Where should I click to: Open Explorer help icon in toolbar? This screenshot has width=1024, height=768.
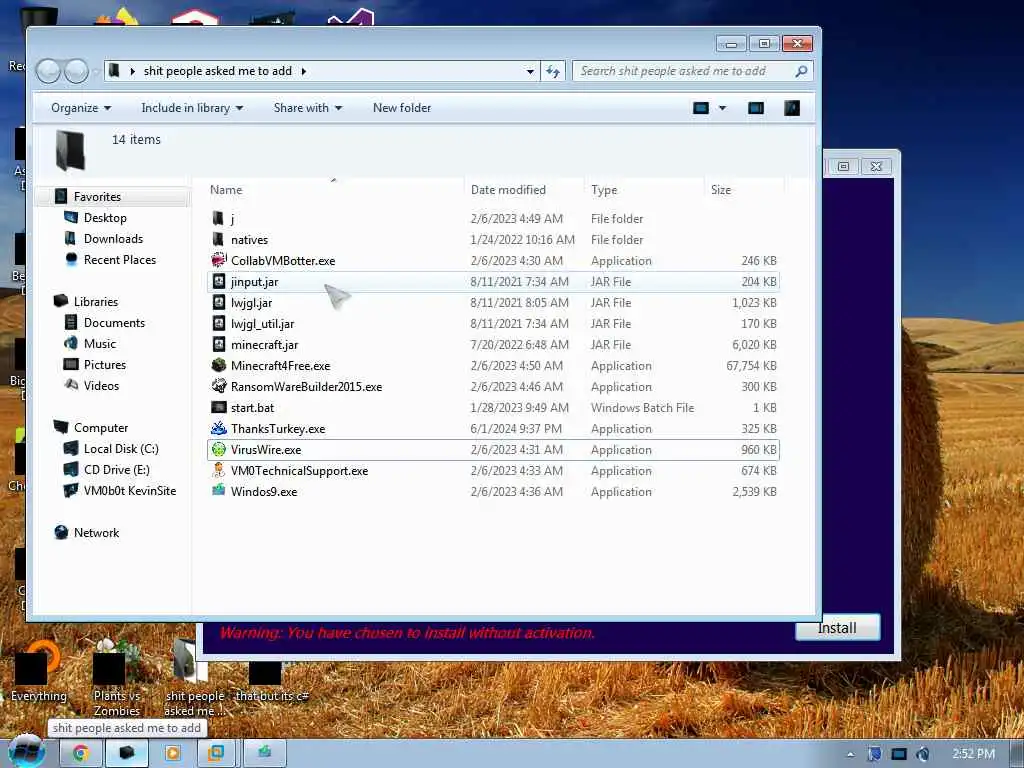pos(792,108)
